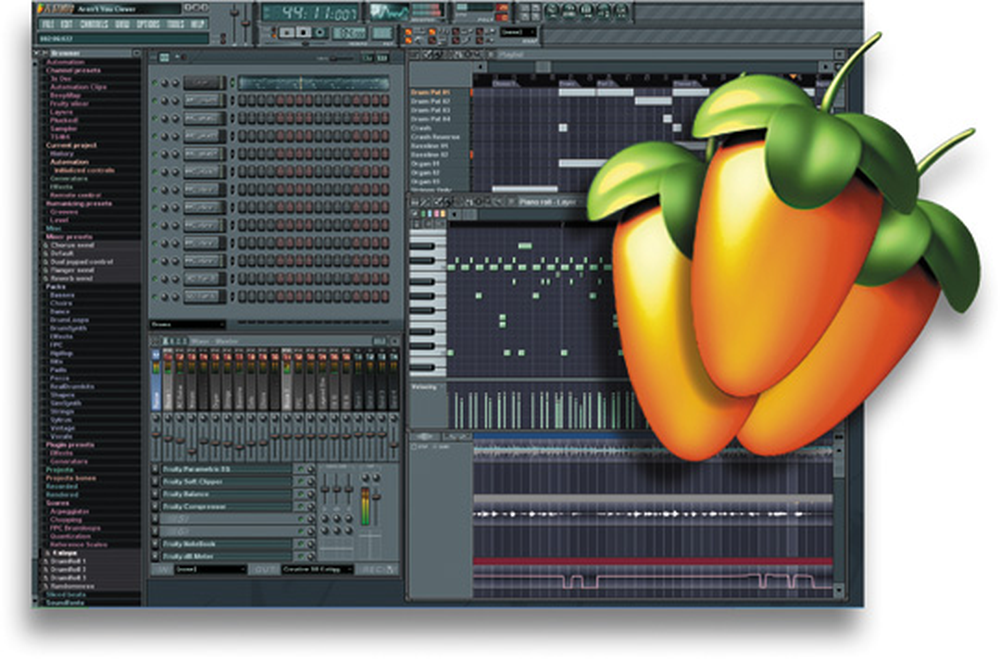The height and width of the screenshot is (659, 1000).
Task: Click the pattern number selector
Action: coord(382,33)
